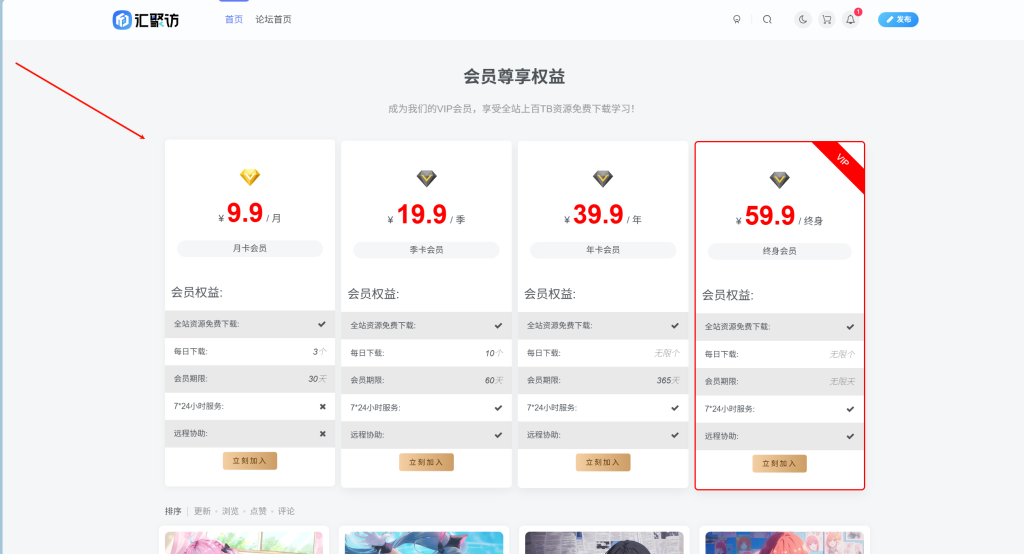The image size is (1024, 554).
Task: Open the VIP medal icon in header
Action: pos(737,20)
